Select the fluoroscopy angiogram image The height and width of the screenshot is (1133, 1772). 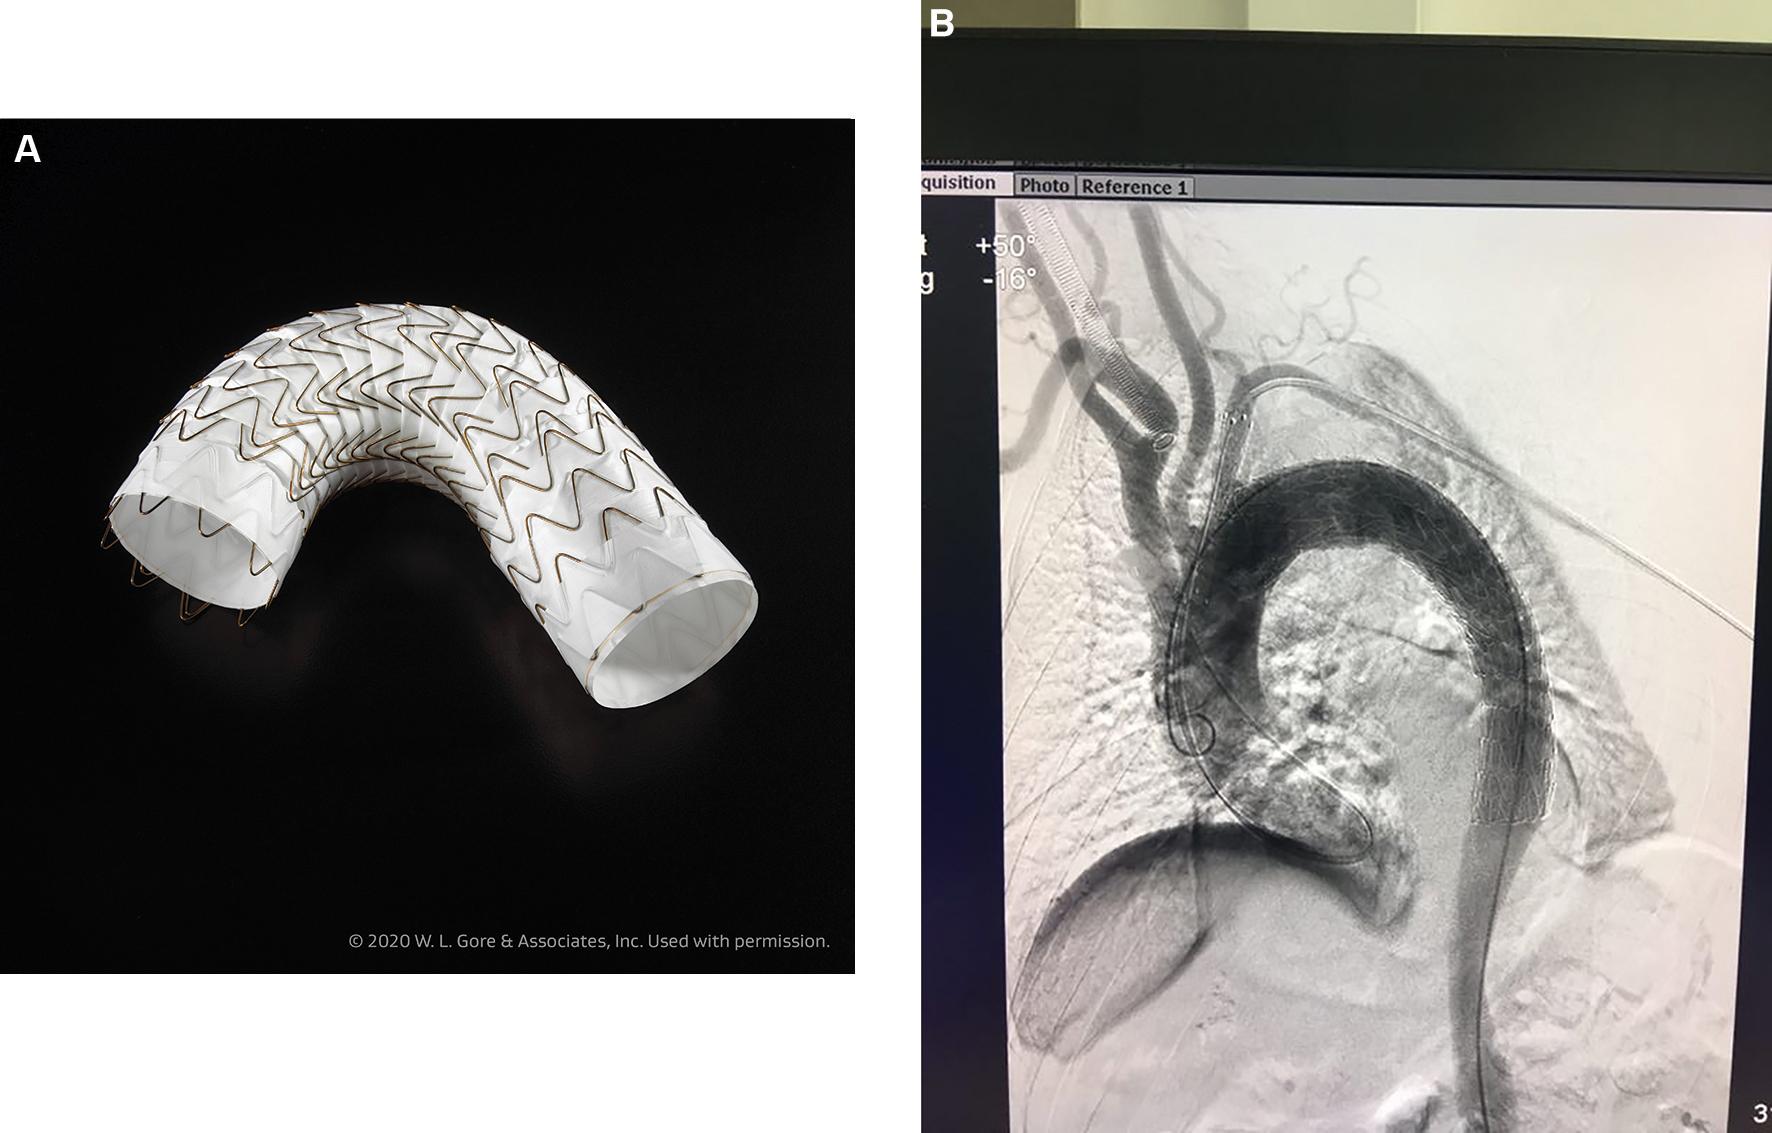(1350, 650)
